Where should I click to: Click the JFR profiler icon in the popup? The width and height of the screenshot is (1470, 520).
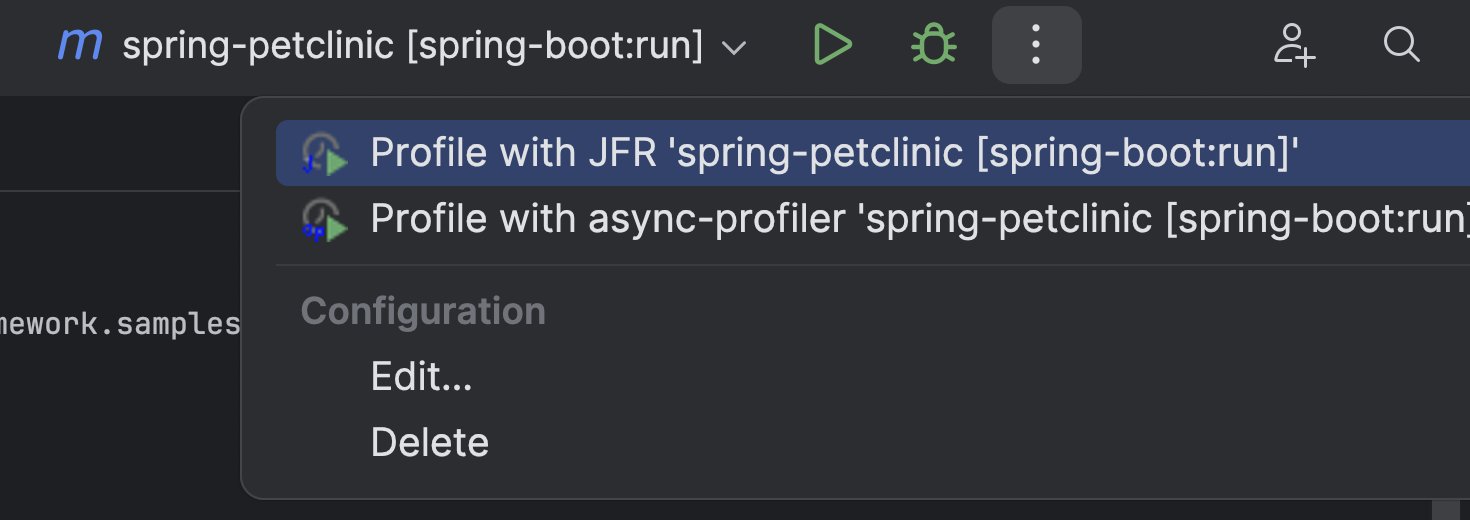tap(324, 154)
